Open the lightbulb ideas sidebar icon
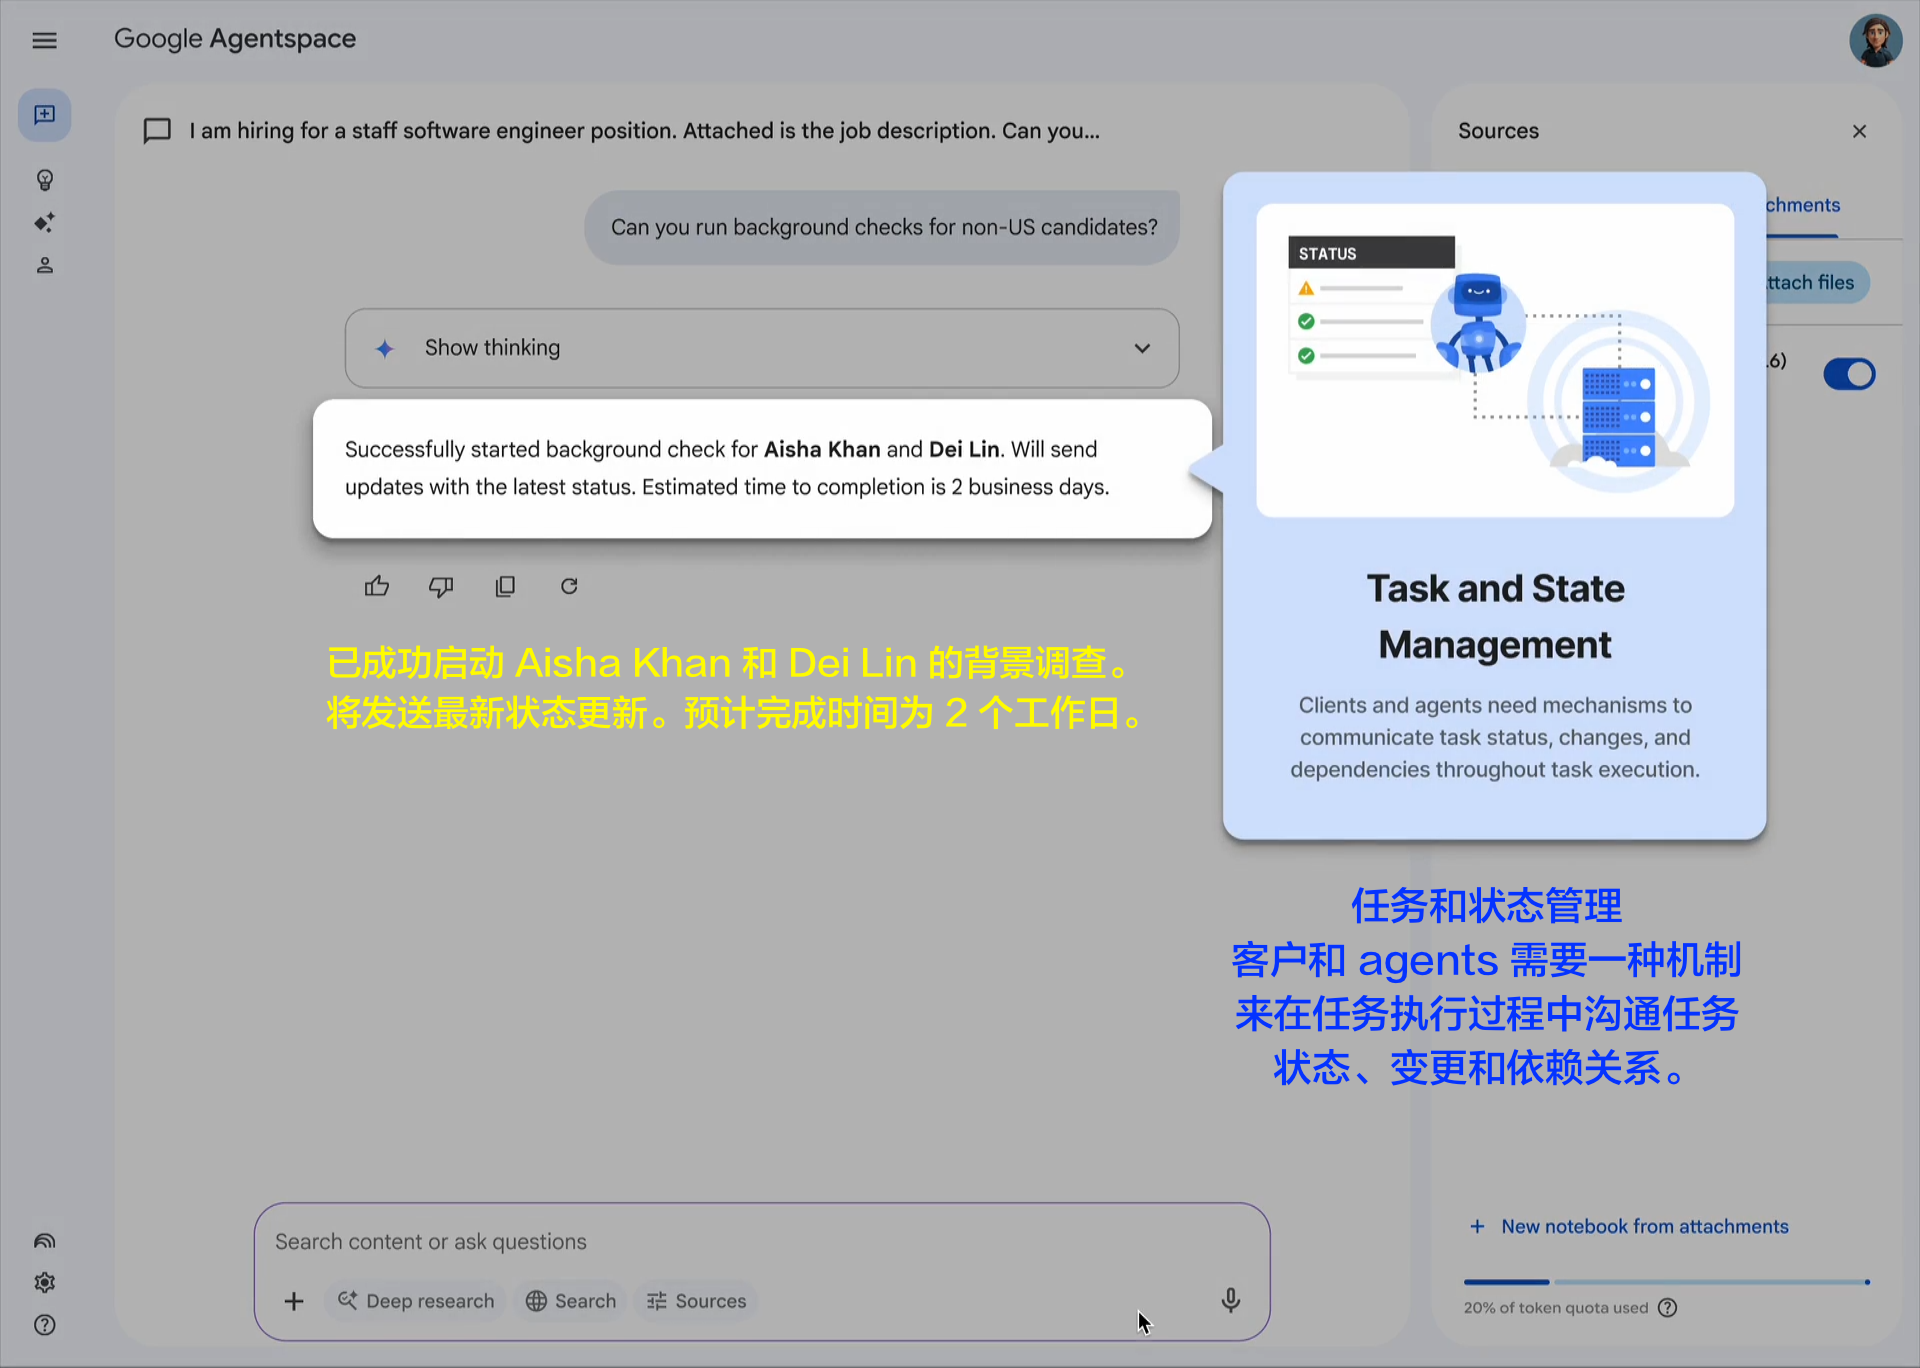Screen dimensions: 1920x1368 pyautogui.click(x=44, y=180)
